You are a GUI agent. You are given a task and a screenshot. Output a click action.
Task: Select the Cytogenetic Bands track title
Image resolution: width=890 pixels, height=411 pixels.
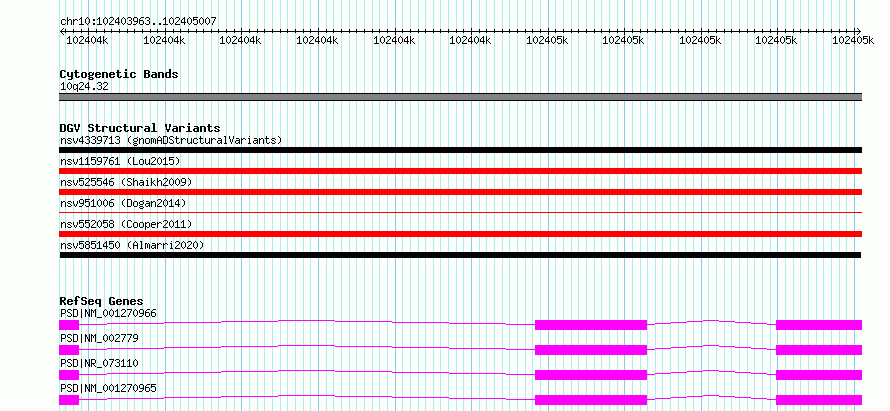(x=119, y=74)
